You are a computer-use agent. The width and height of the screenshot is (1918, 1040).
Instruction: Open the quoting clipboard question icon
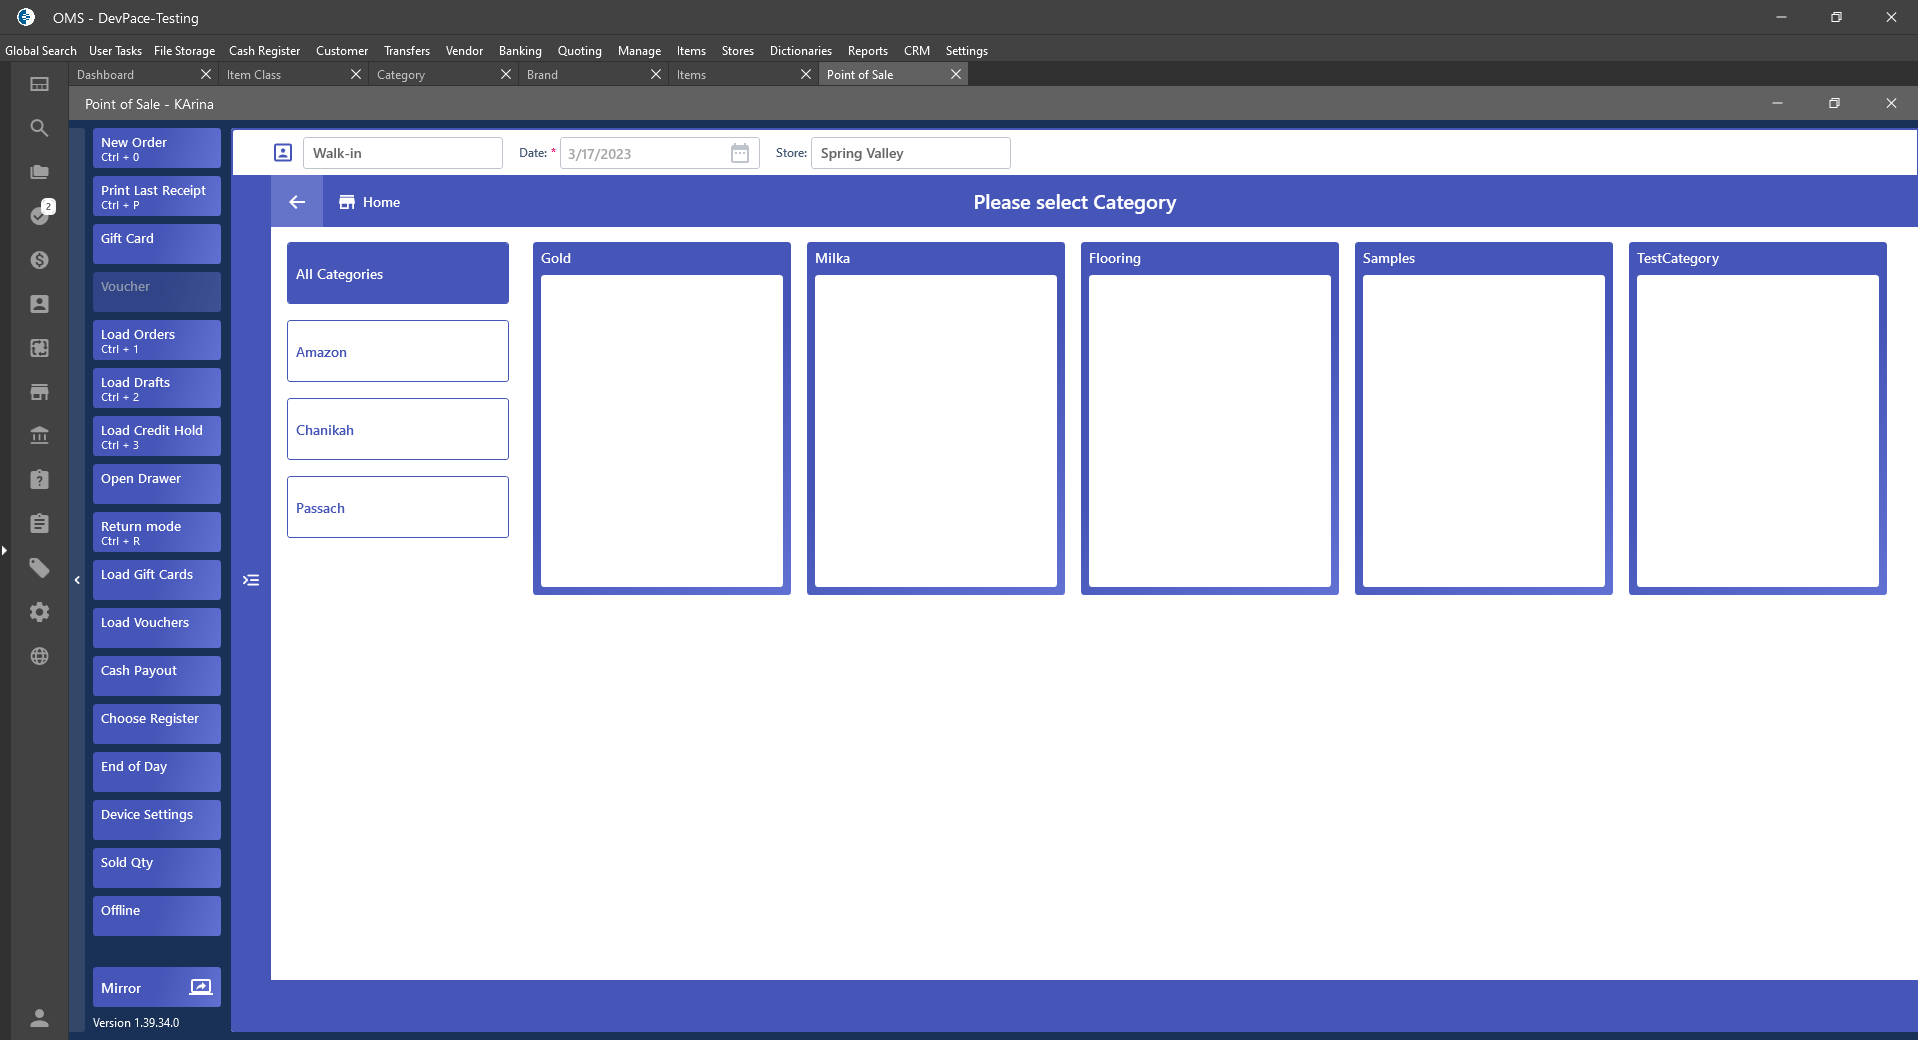coord(39,480)
